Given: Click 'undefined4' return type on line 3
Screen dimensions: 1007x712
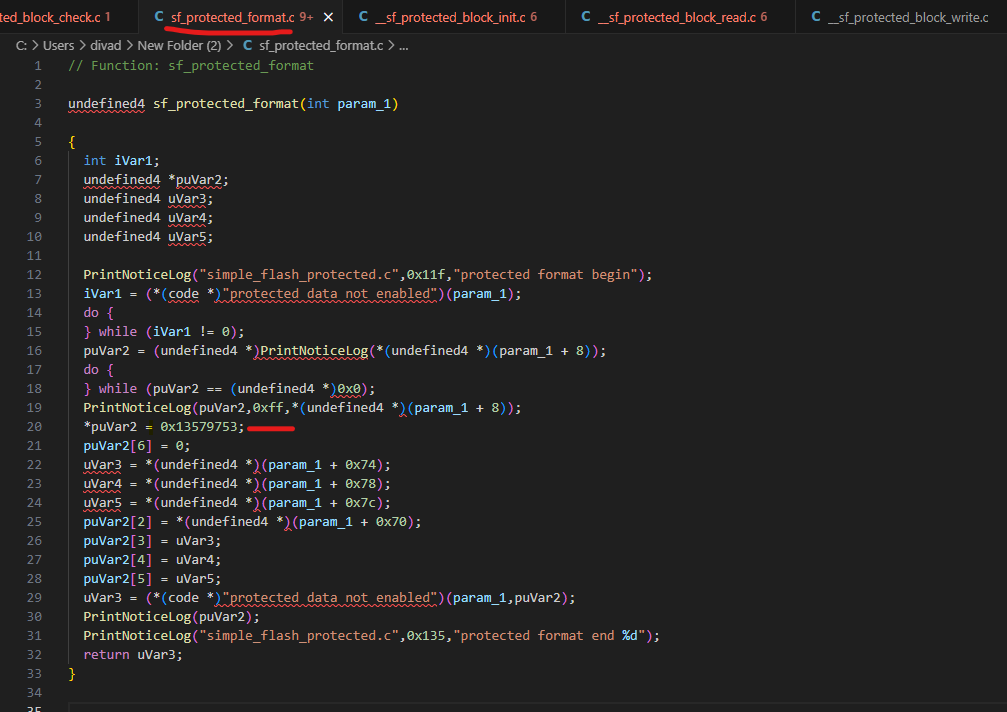Looking at the screenshot, I should coord(107,104).
